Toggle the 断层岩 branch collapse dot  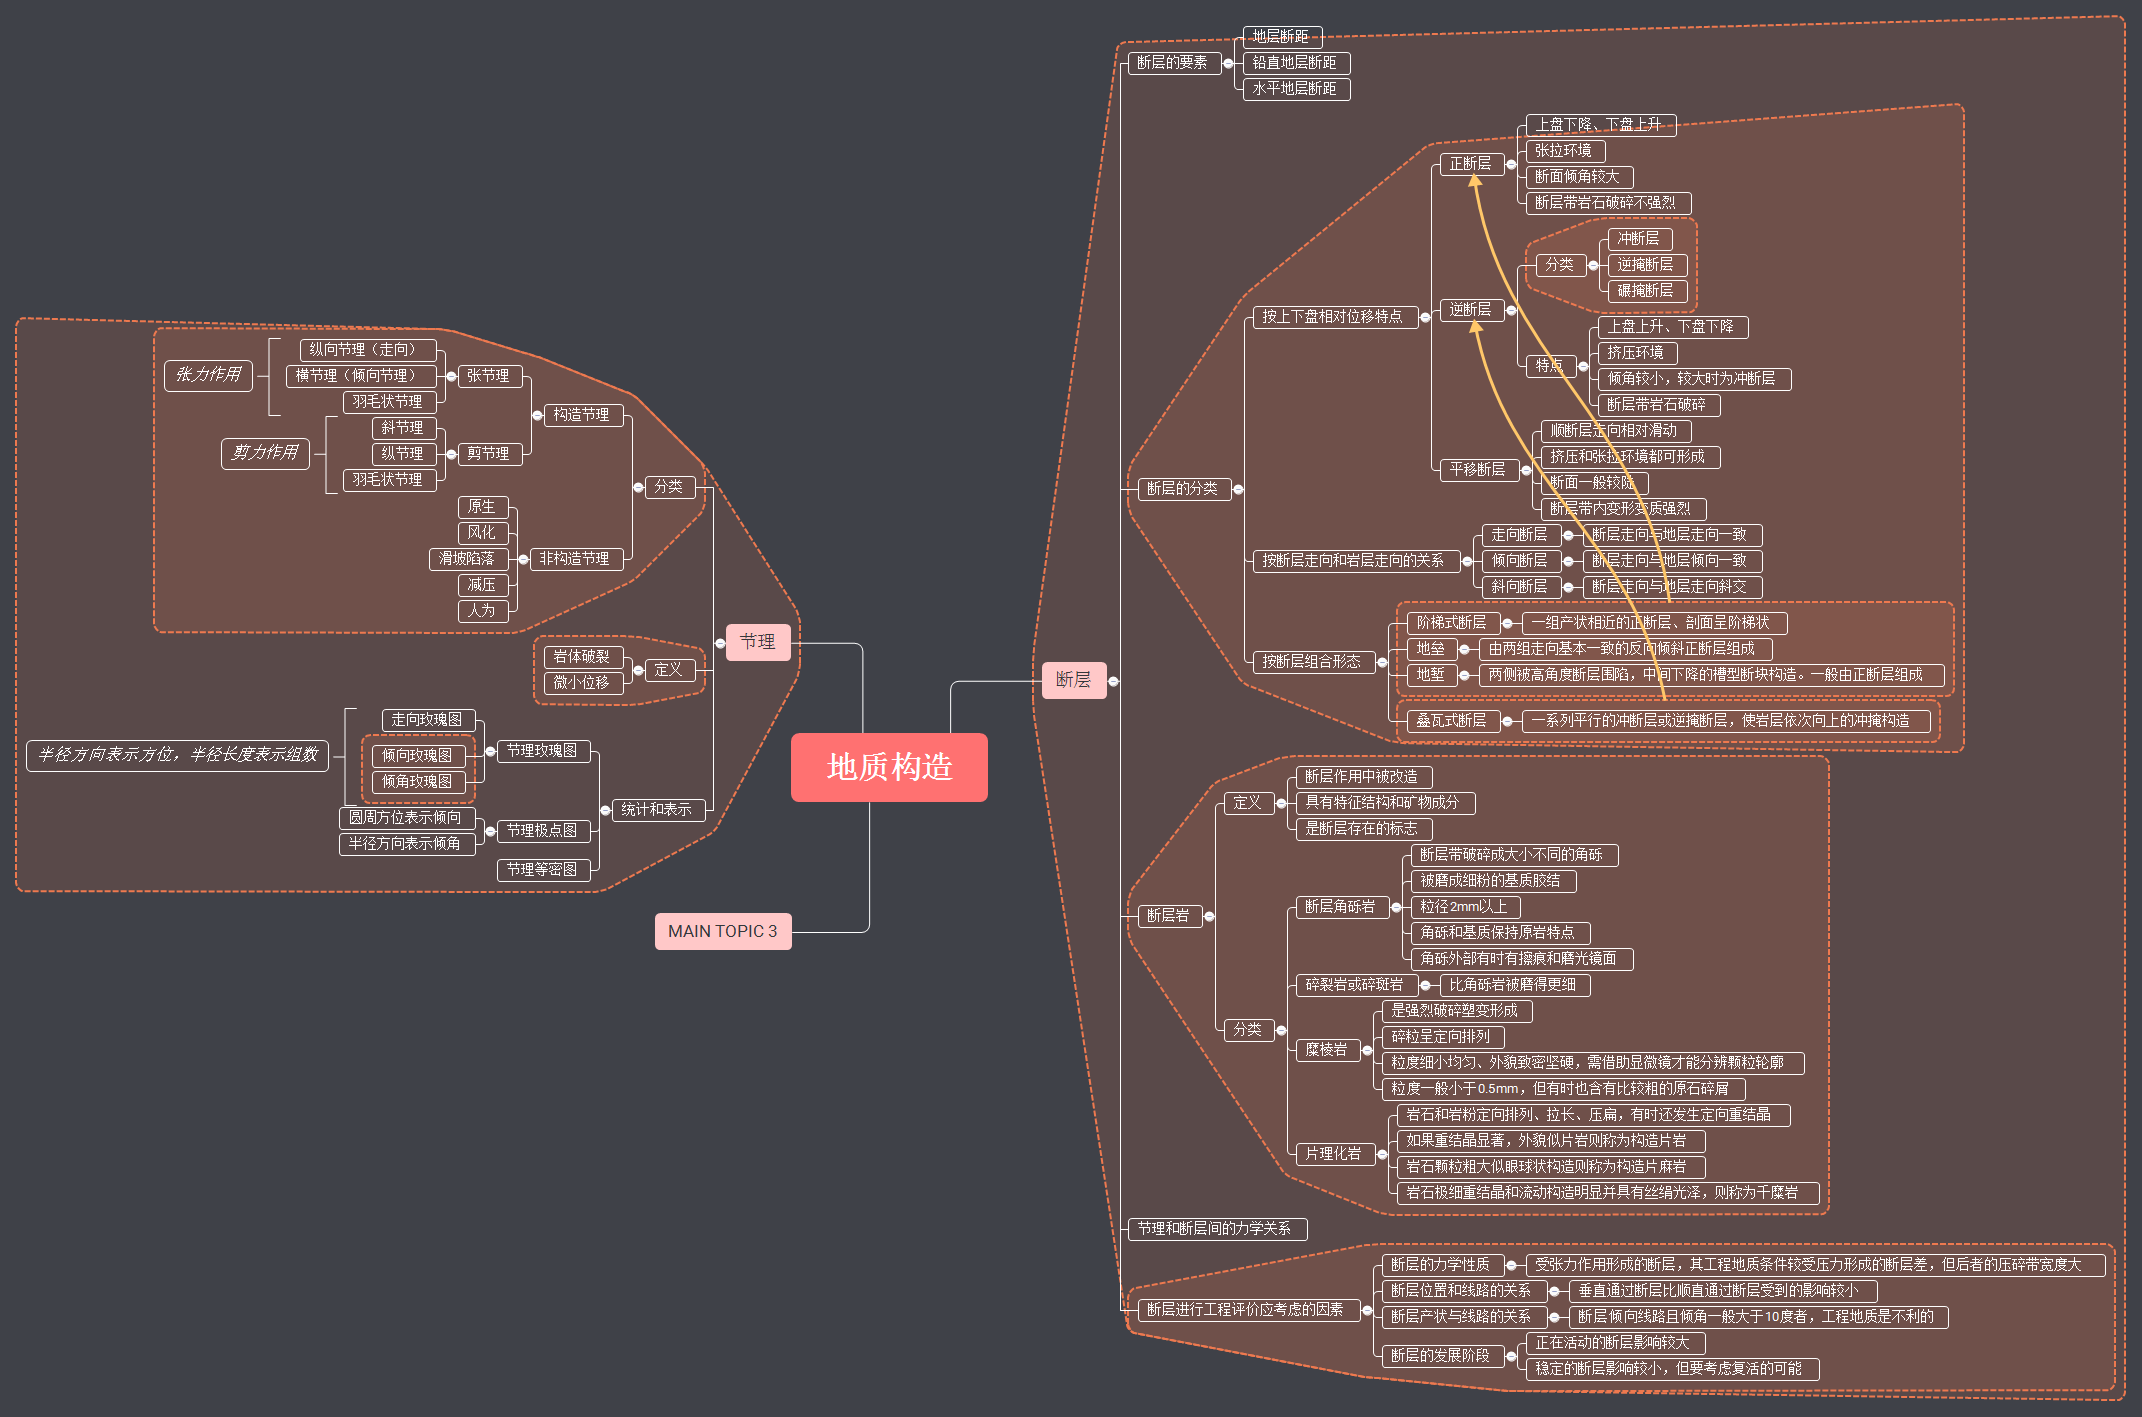[x=1207, y=915]
